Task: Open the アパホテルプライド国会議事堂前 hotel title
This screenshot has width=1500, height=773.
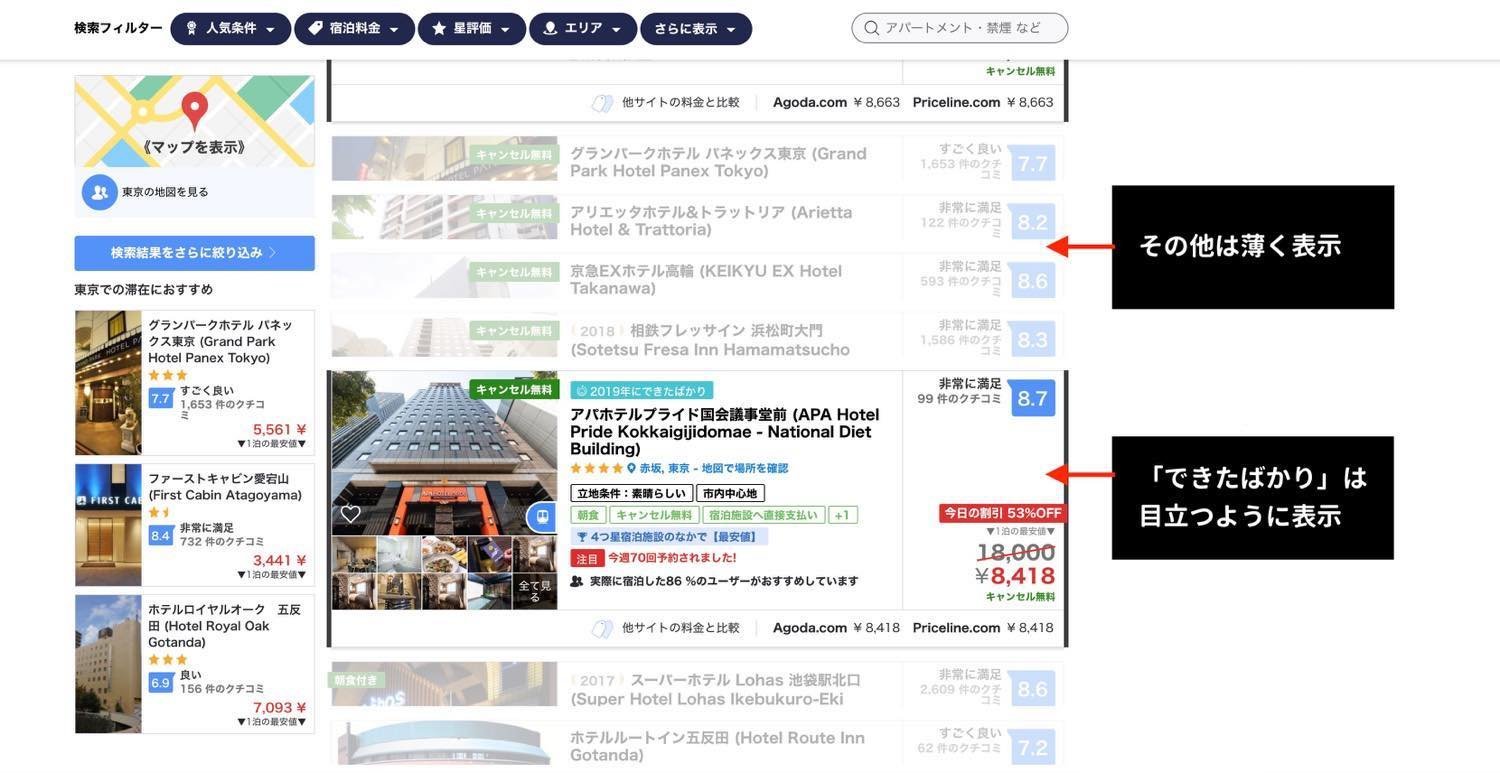Action: [725, 432]
